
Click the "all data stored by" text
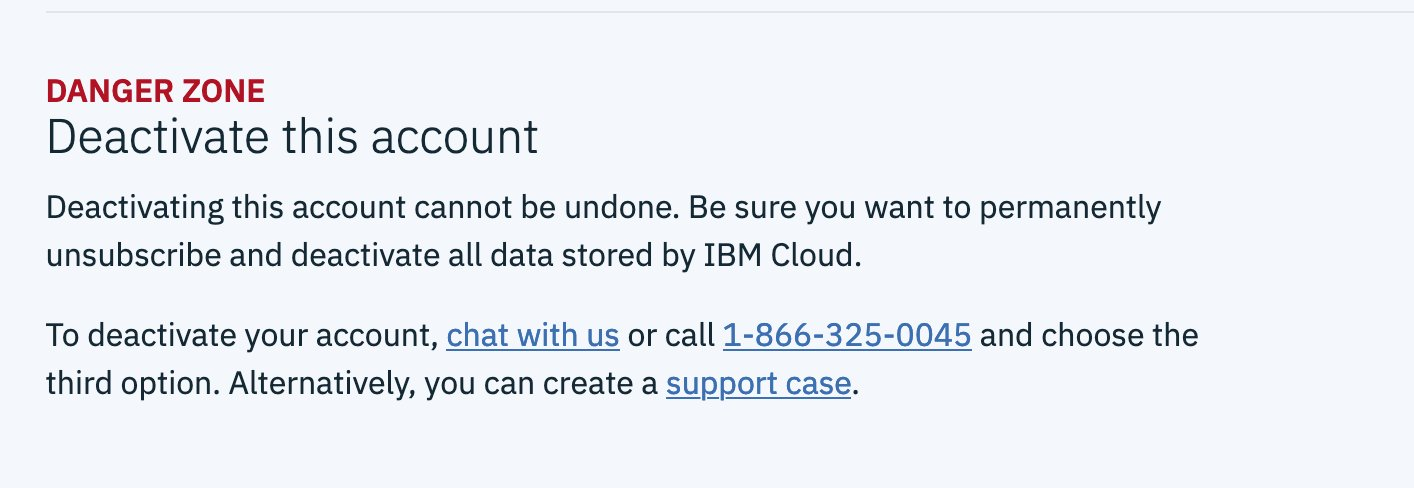pyautogui.click(x=580, y=255)
